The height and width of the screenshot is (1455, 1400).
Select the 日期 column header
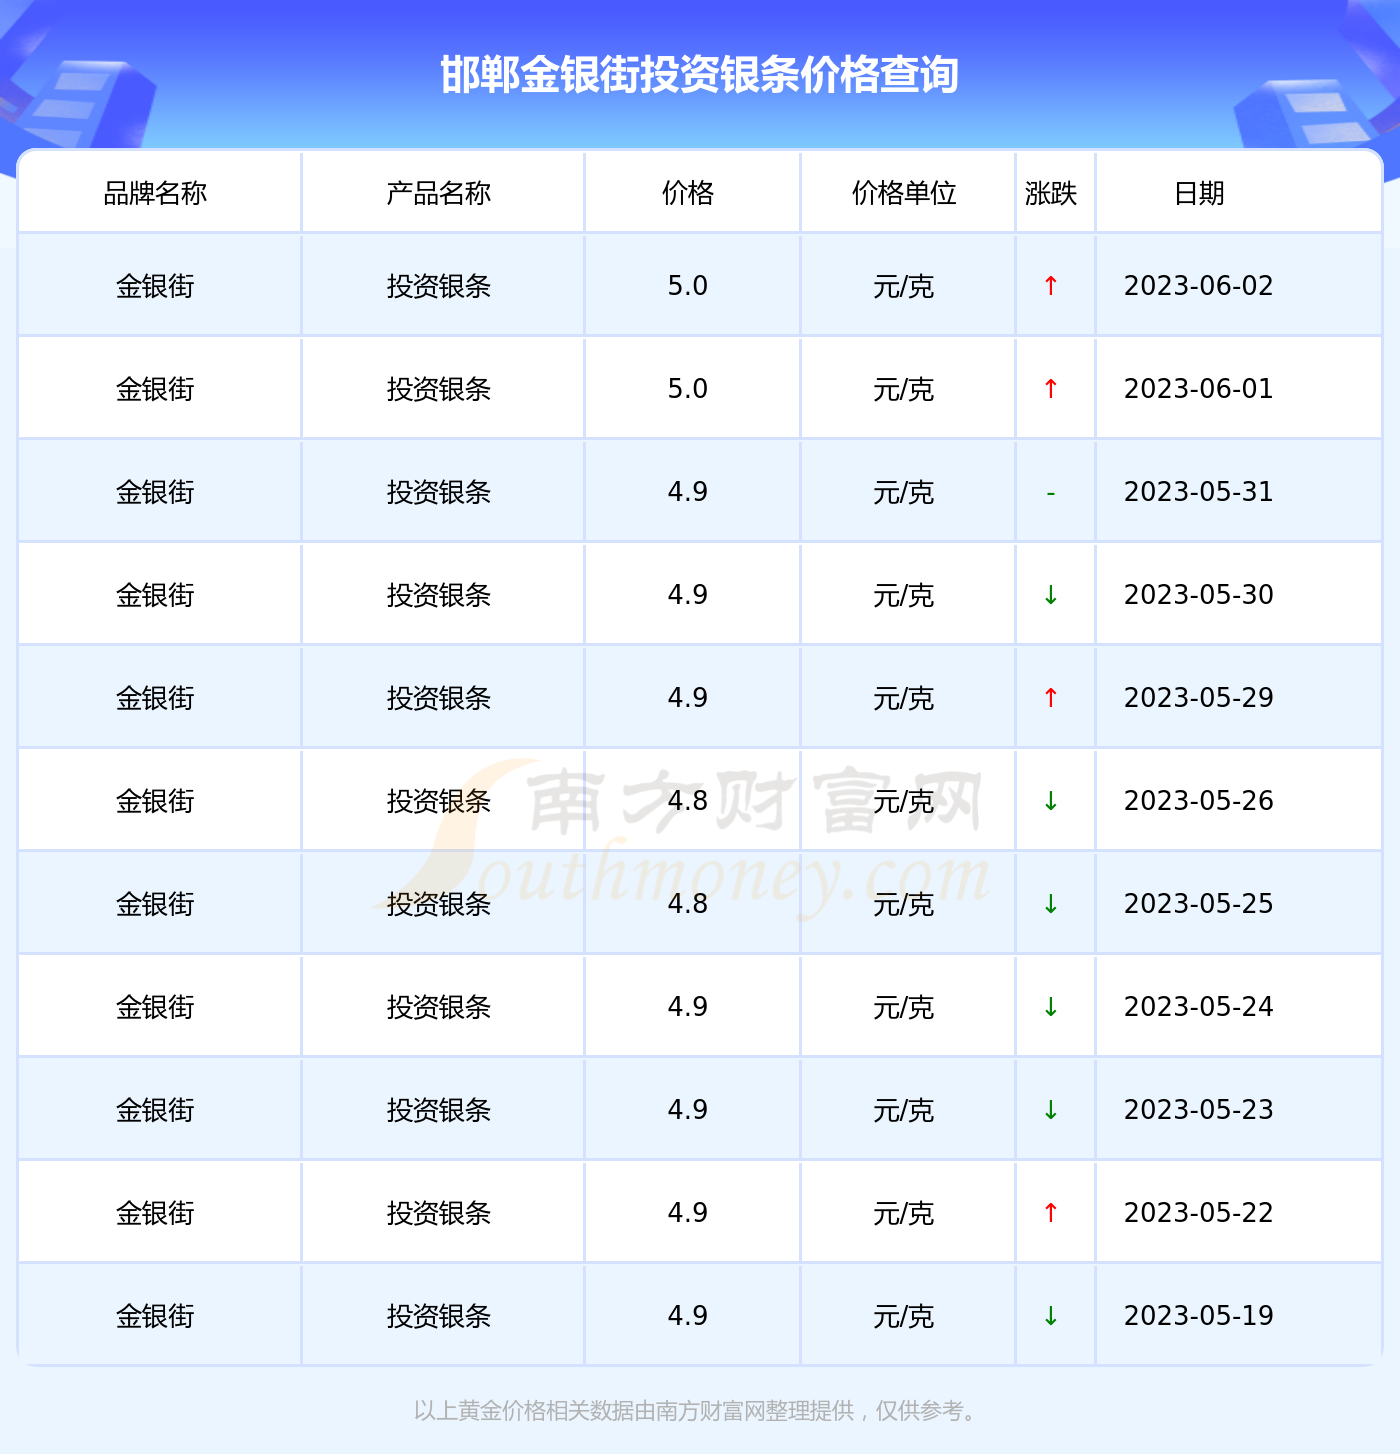pyautogui.click(x=1199, y=193)
